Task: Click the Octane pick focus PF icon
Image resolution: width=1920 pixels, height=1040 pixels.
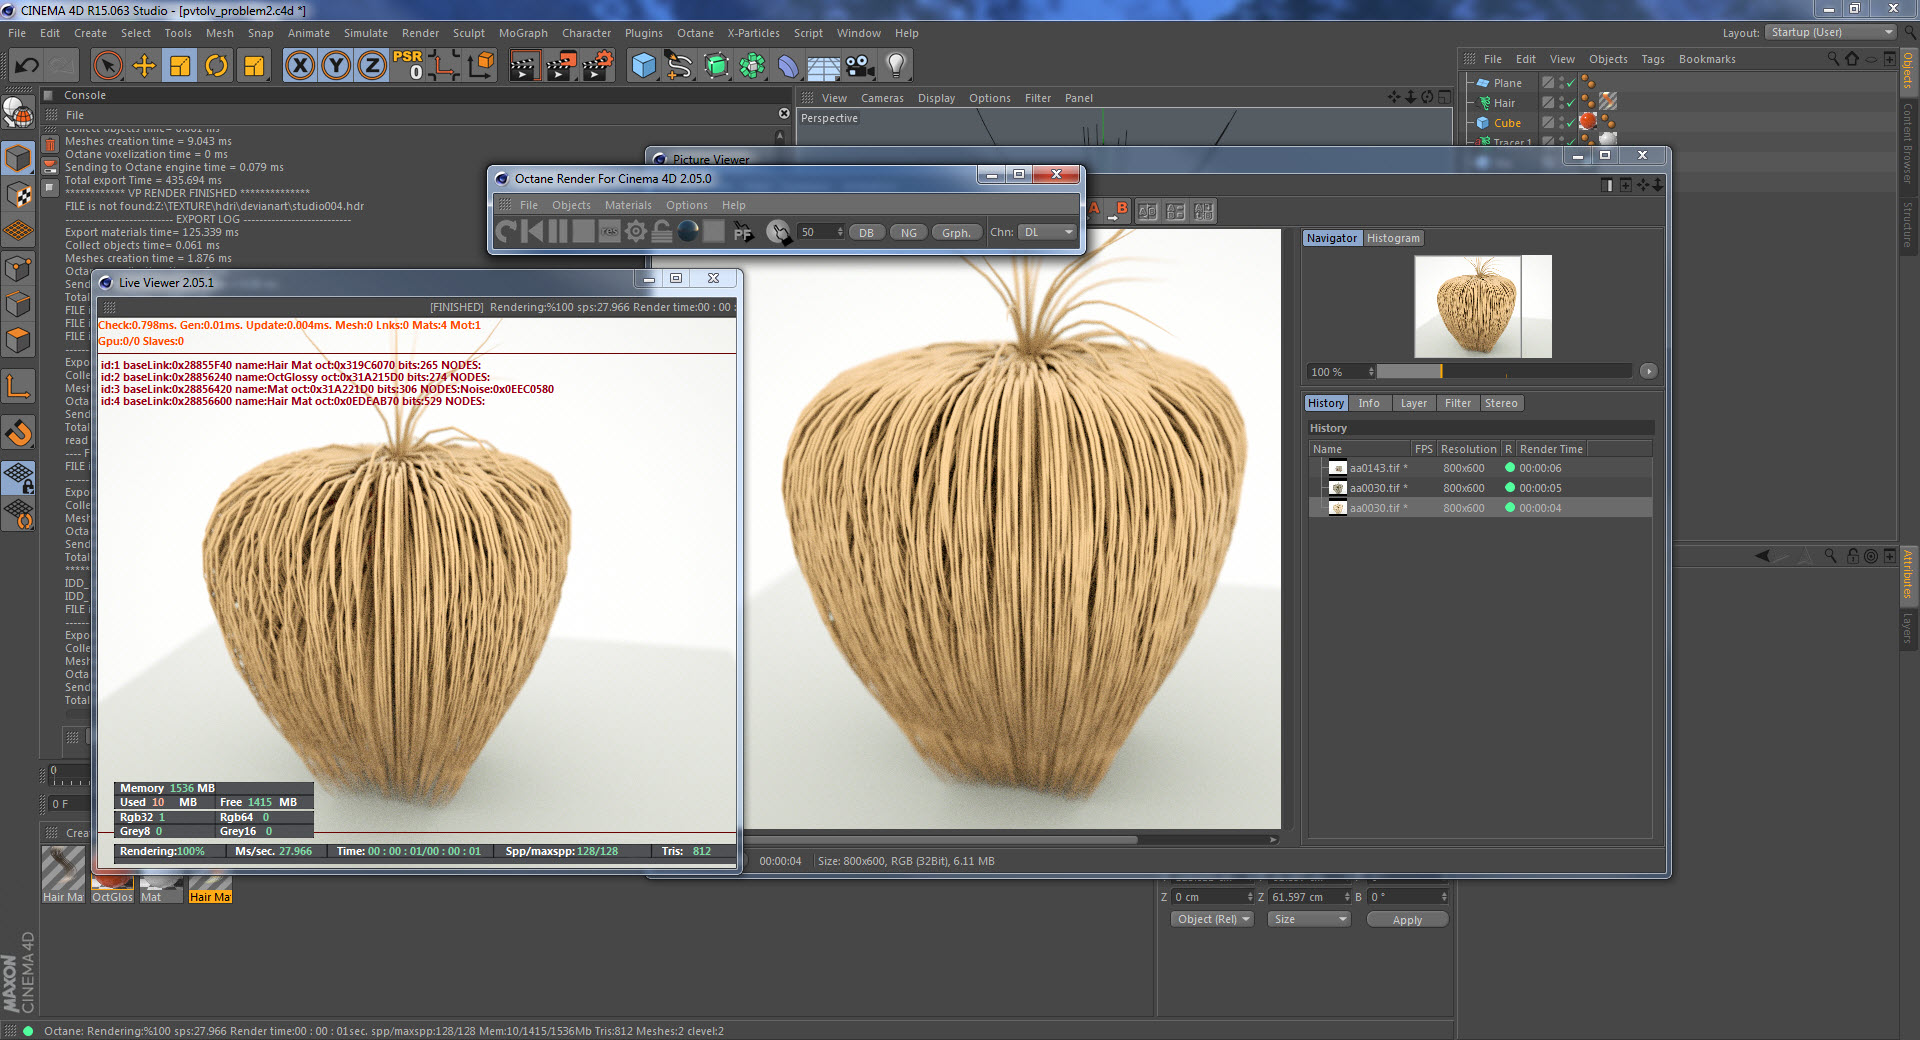Action: (742, 232)
